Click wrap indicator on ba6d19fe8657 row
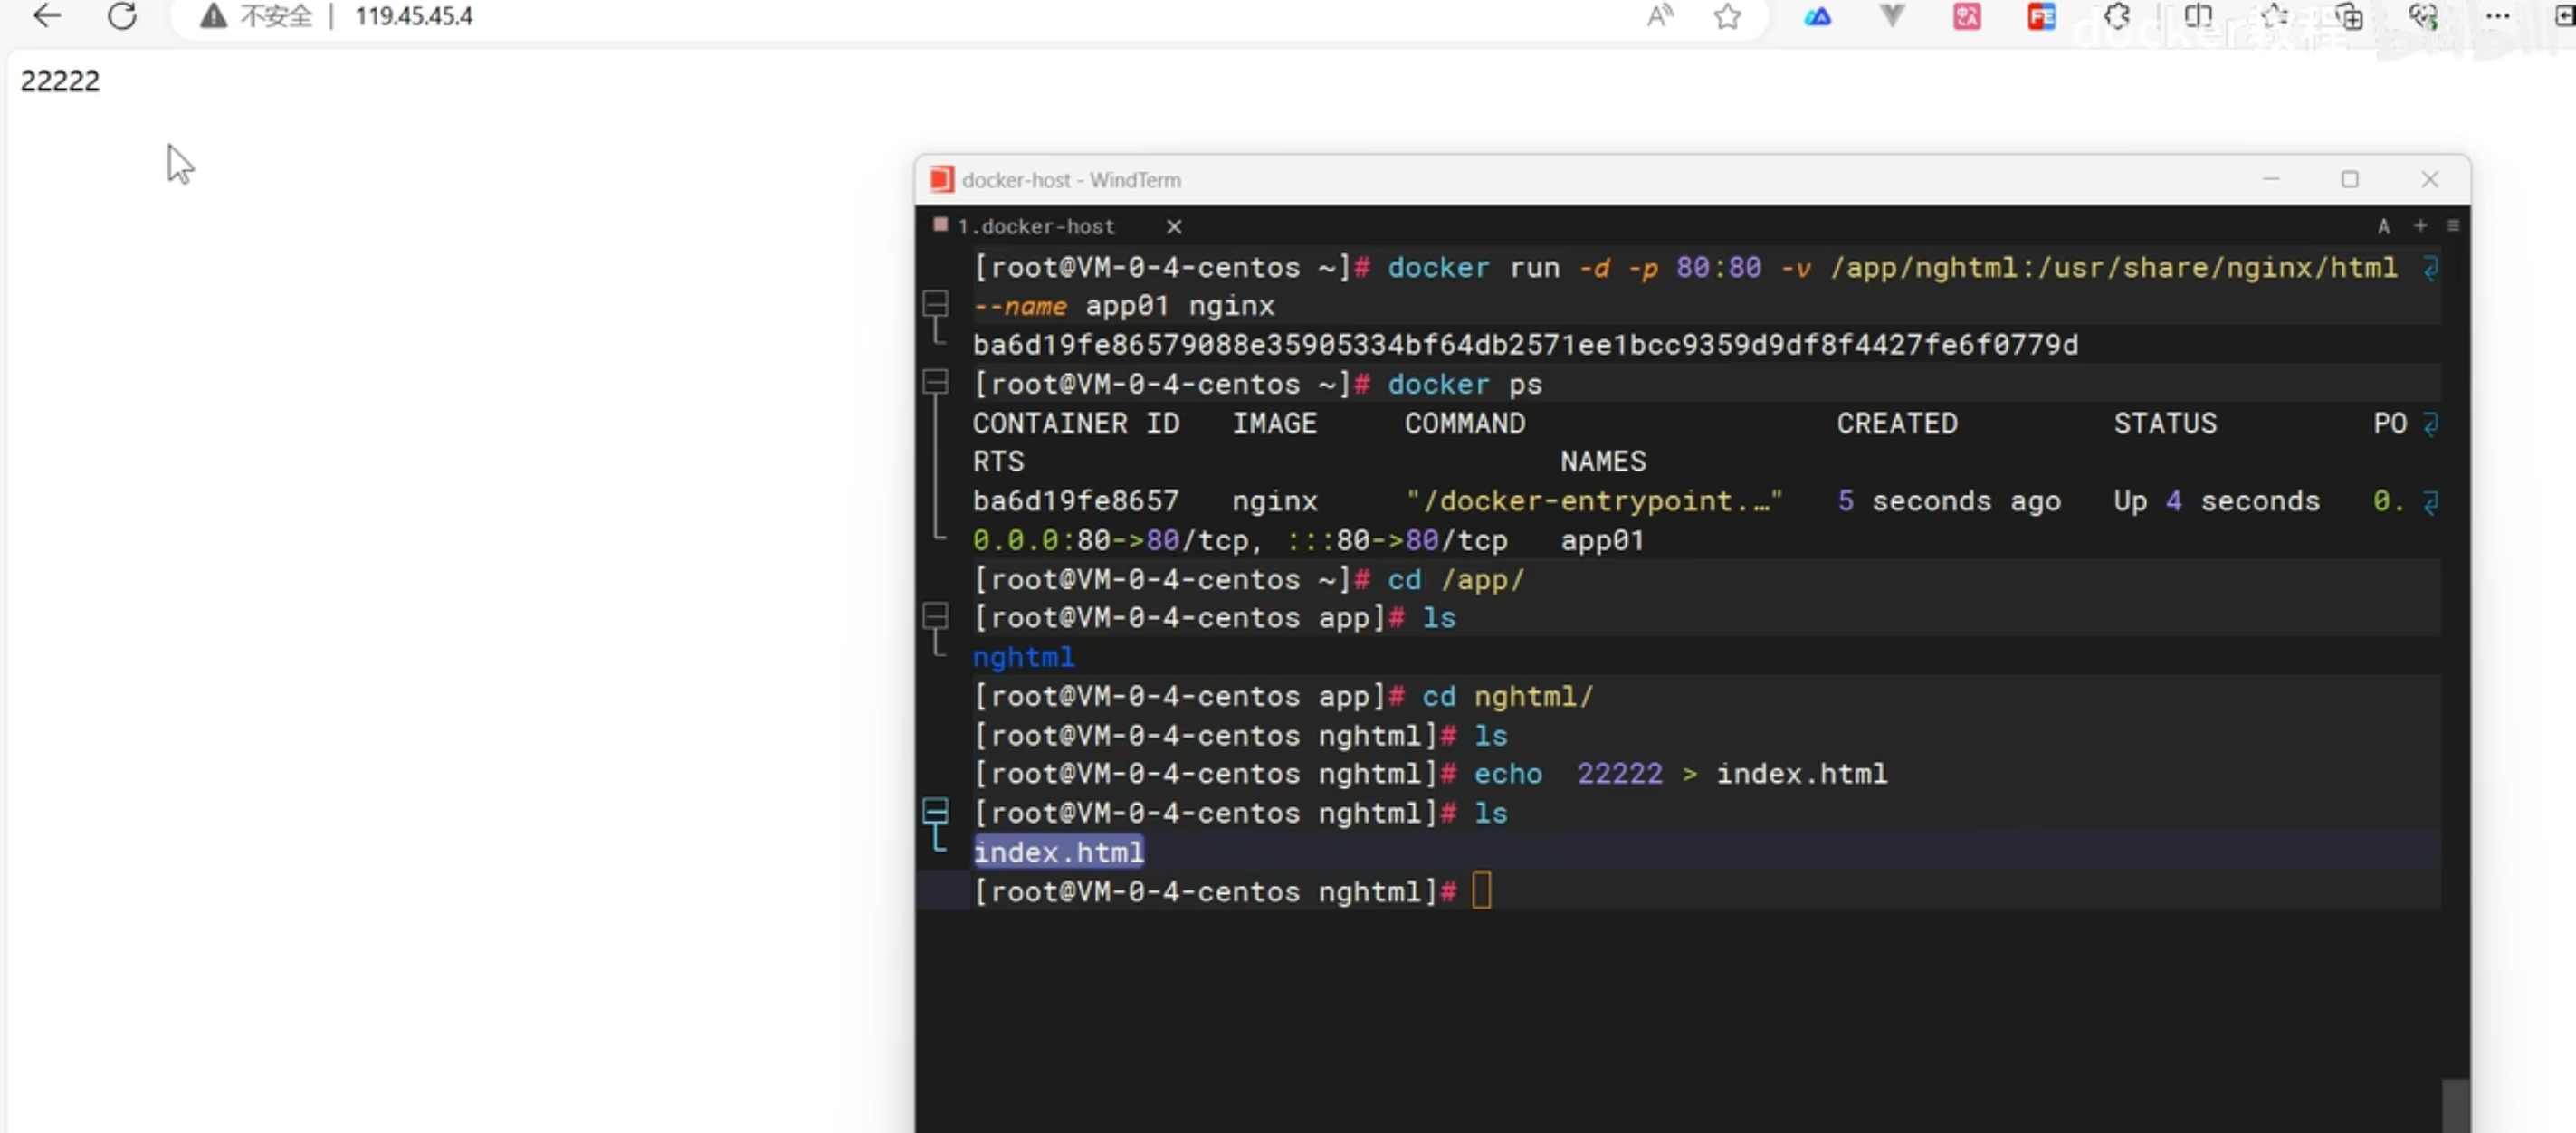 pos(2430,501)
